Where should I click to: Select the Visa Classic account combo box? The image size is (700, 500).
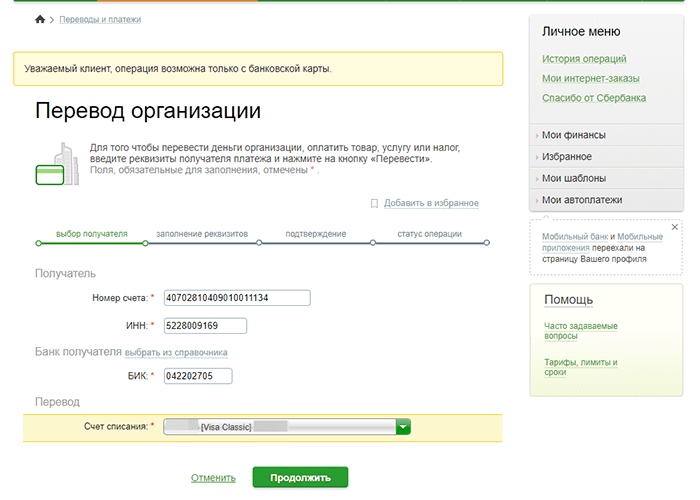click(x=287, y=427)
